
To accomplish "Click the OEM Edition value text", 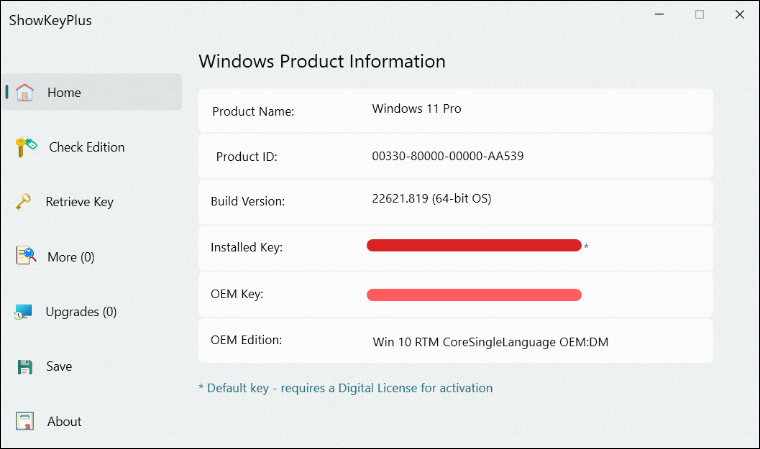I will point(491,342).
